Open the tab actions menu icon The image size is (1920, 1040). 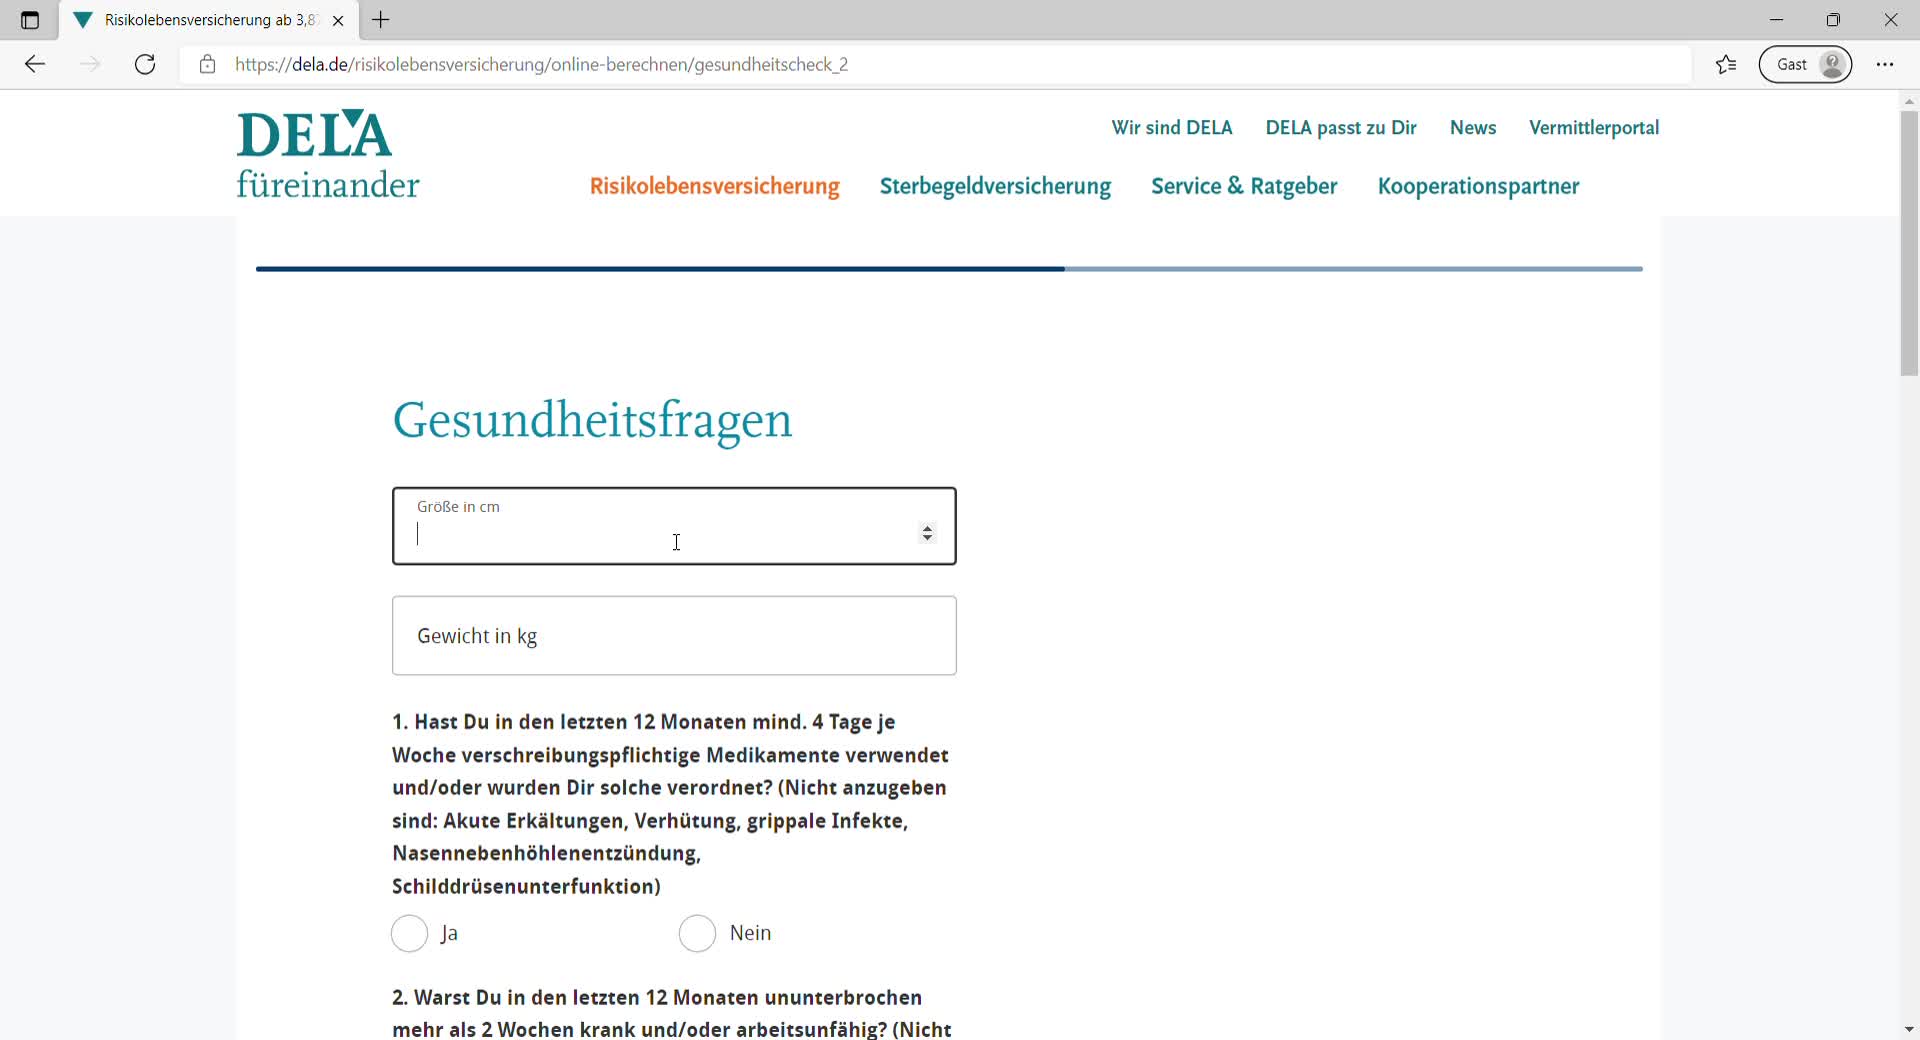pyautogui.click(x=30, y=20)
